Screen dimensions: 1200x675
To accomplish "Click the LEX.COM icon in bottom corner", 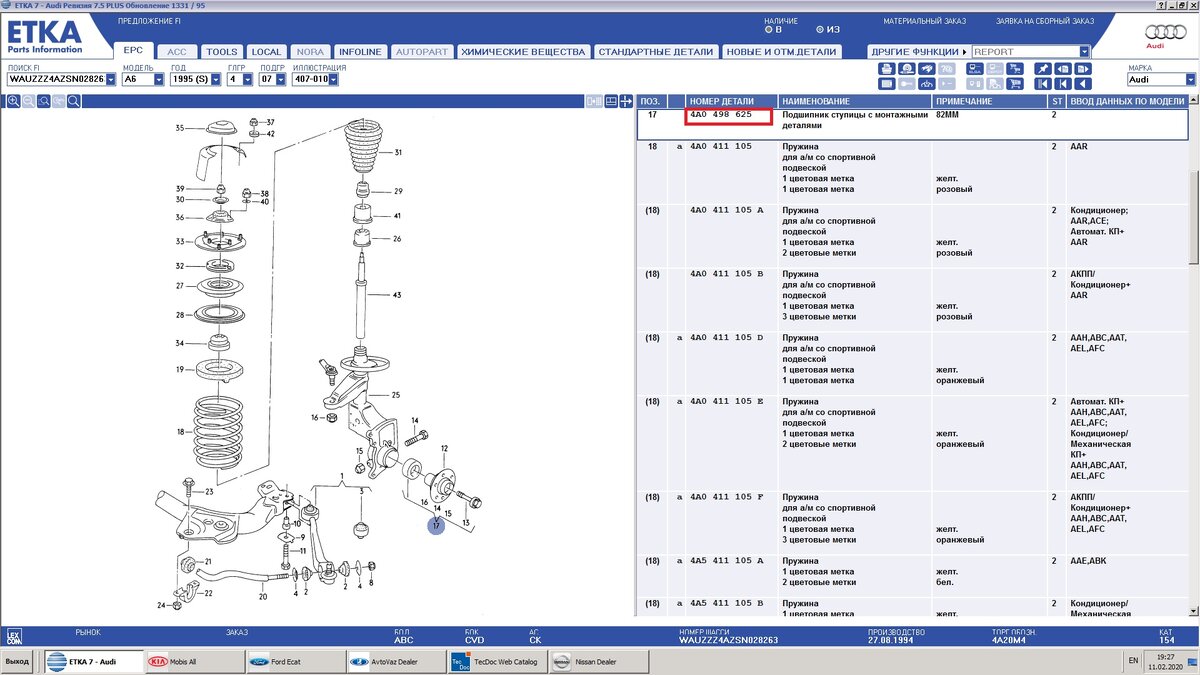I will (x=13, y=636).
